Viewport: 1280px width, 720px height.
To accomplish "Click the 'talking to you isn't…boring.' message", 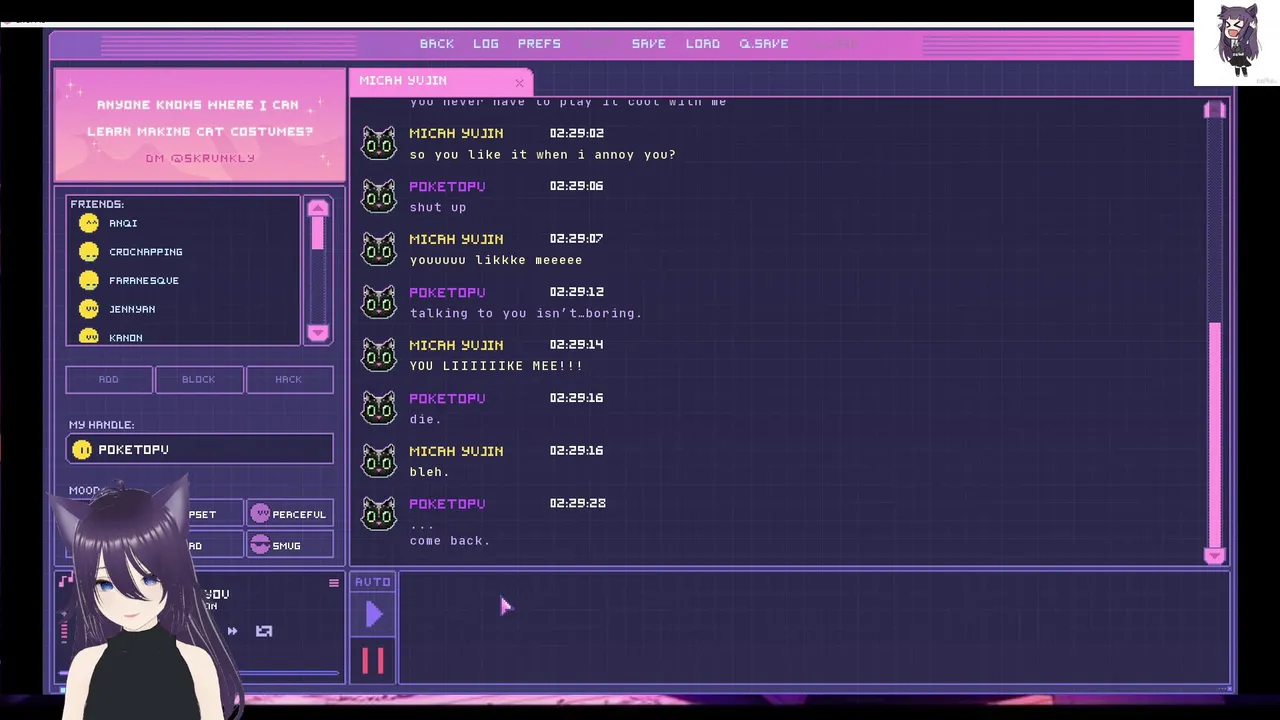I will [526, 313].
